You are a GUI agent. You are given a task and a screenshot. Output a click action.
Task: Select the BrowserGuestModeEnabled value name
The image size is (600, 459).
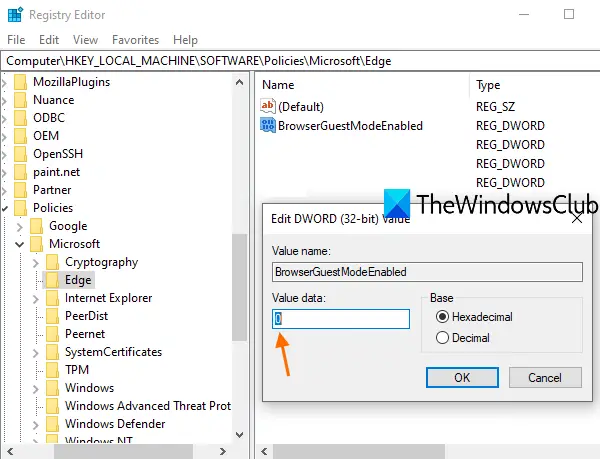[350, 126]
